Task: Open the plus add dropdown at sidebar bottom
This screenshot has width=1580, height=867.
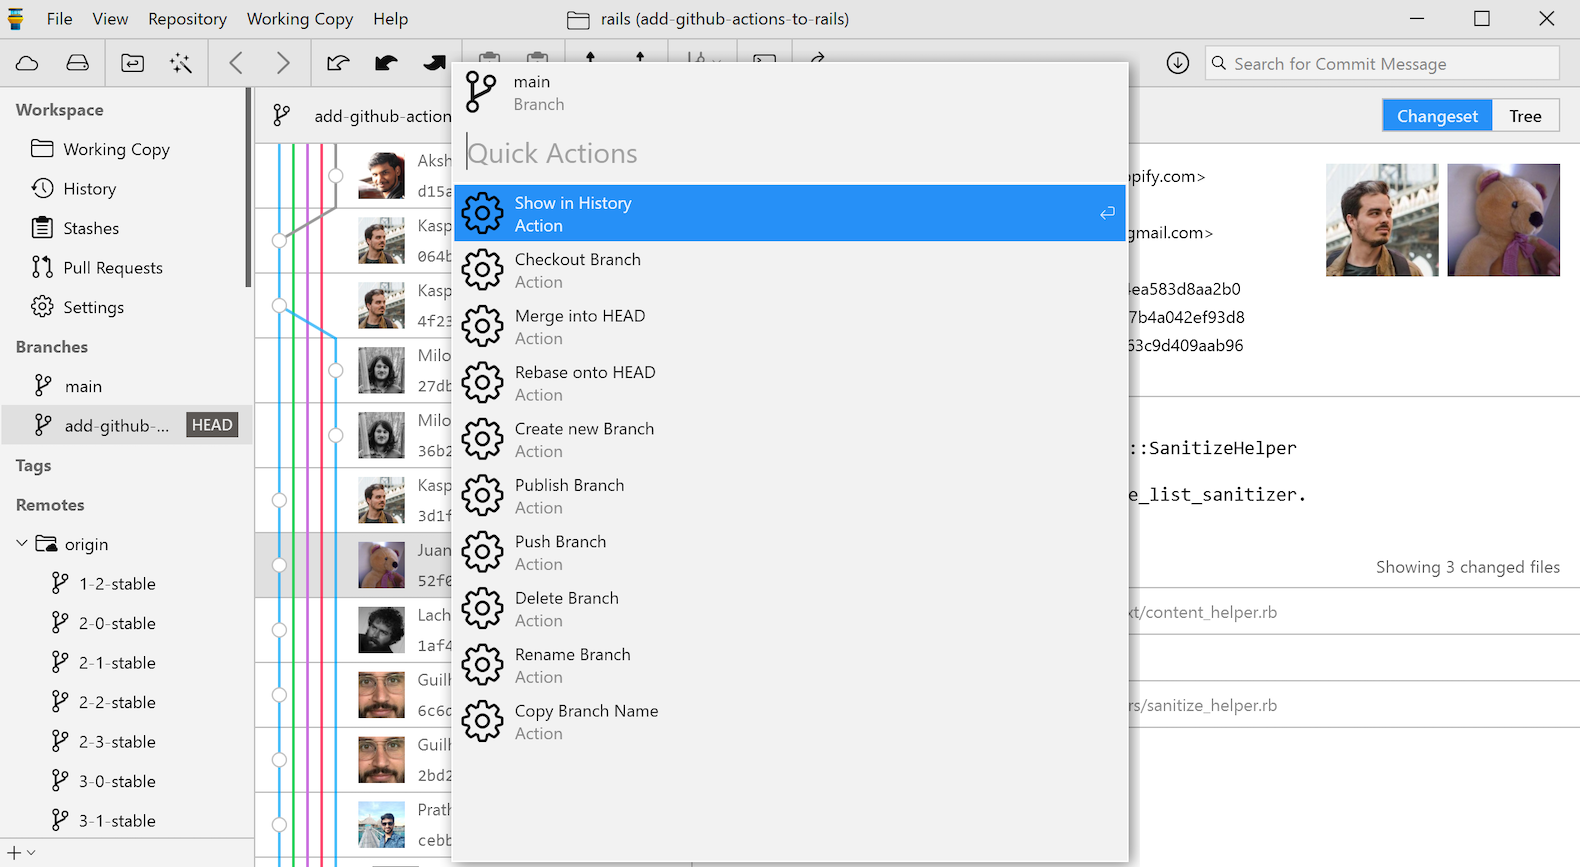Action: pos(21,853)
